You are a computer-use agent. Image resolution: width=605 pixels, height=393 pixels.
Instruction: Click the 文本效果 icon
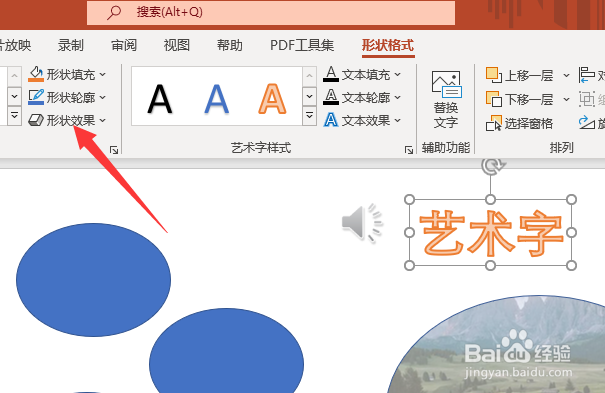click(x=331, y=120)
